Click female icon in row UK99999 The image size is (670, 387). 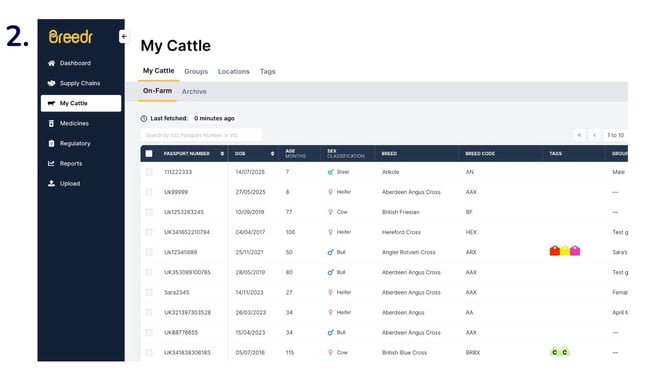coord(330,192)
